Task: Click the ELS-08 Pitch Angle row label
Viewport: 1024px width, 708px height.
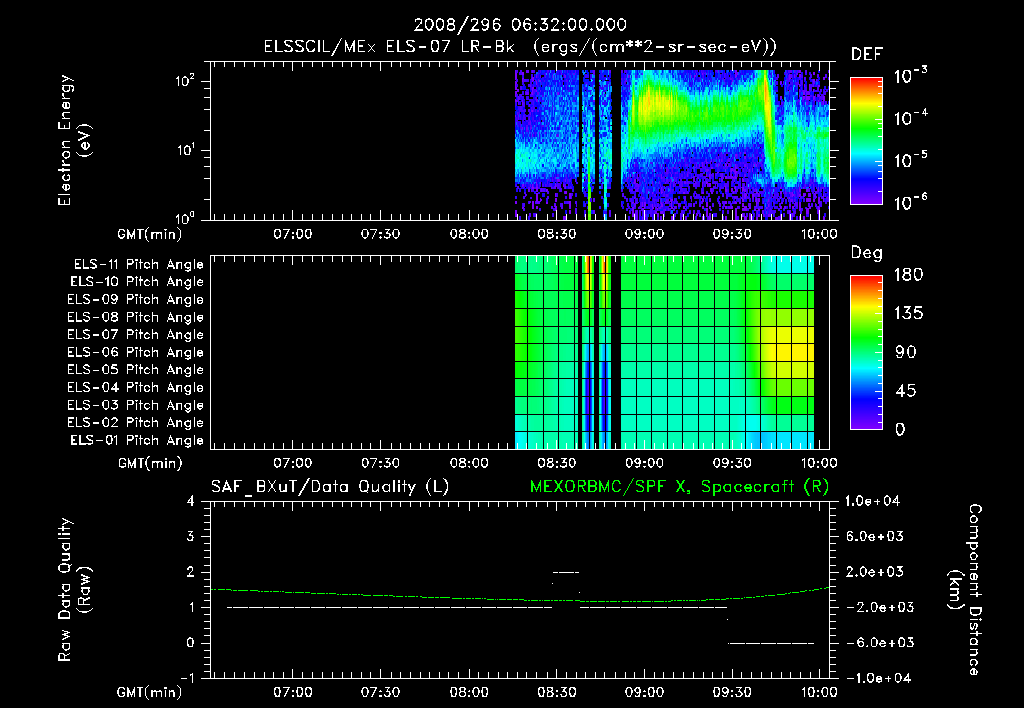Action: click(x=135, y=317)
